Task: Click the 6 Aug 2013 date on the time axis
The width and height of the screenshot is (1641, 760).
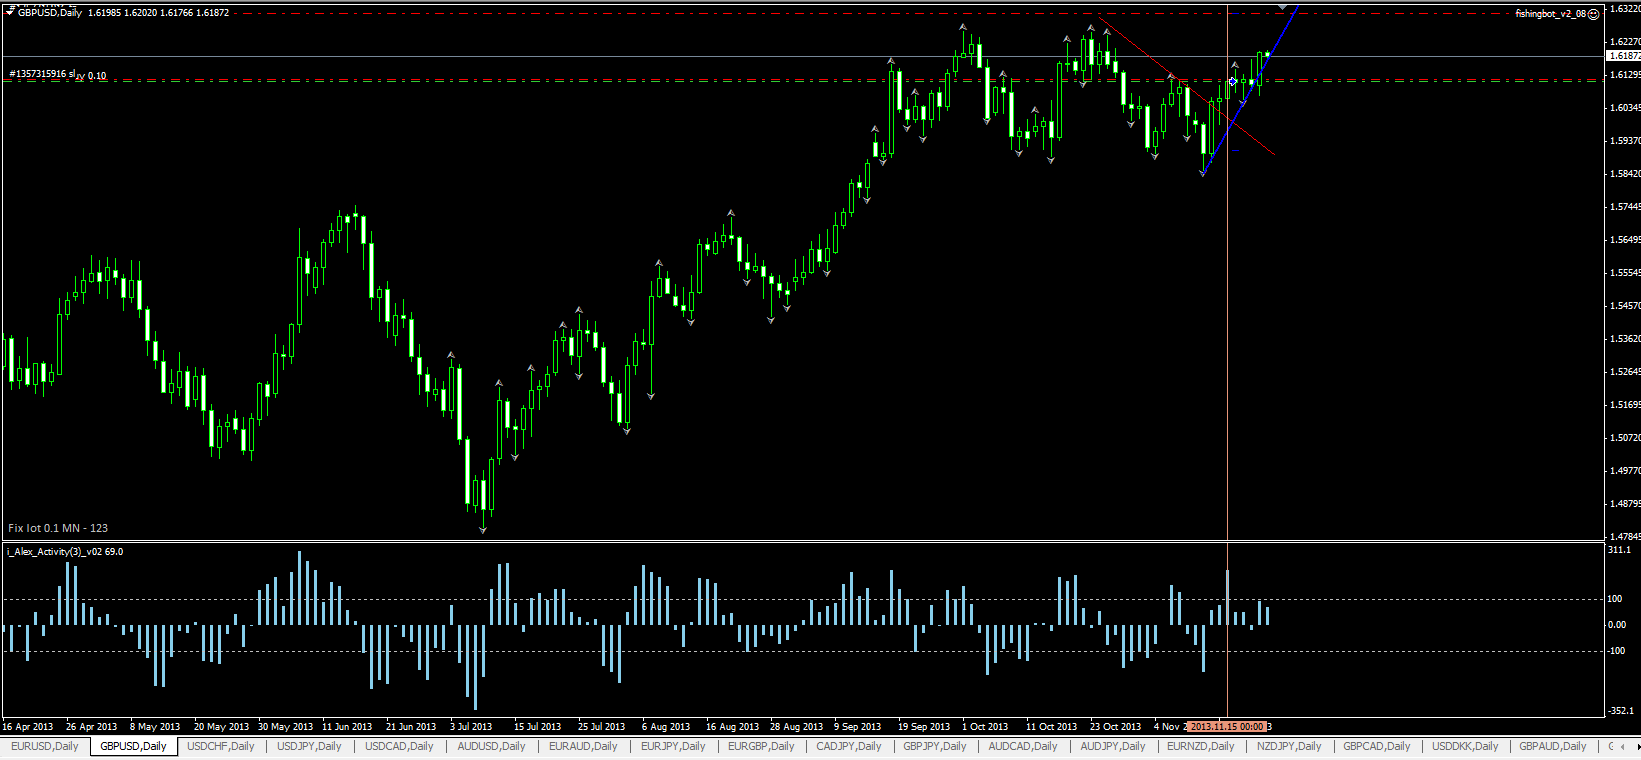Action: (x=666, y=727)
